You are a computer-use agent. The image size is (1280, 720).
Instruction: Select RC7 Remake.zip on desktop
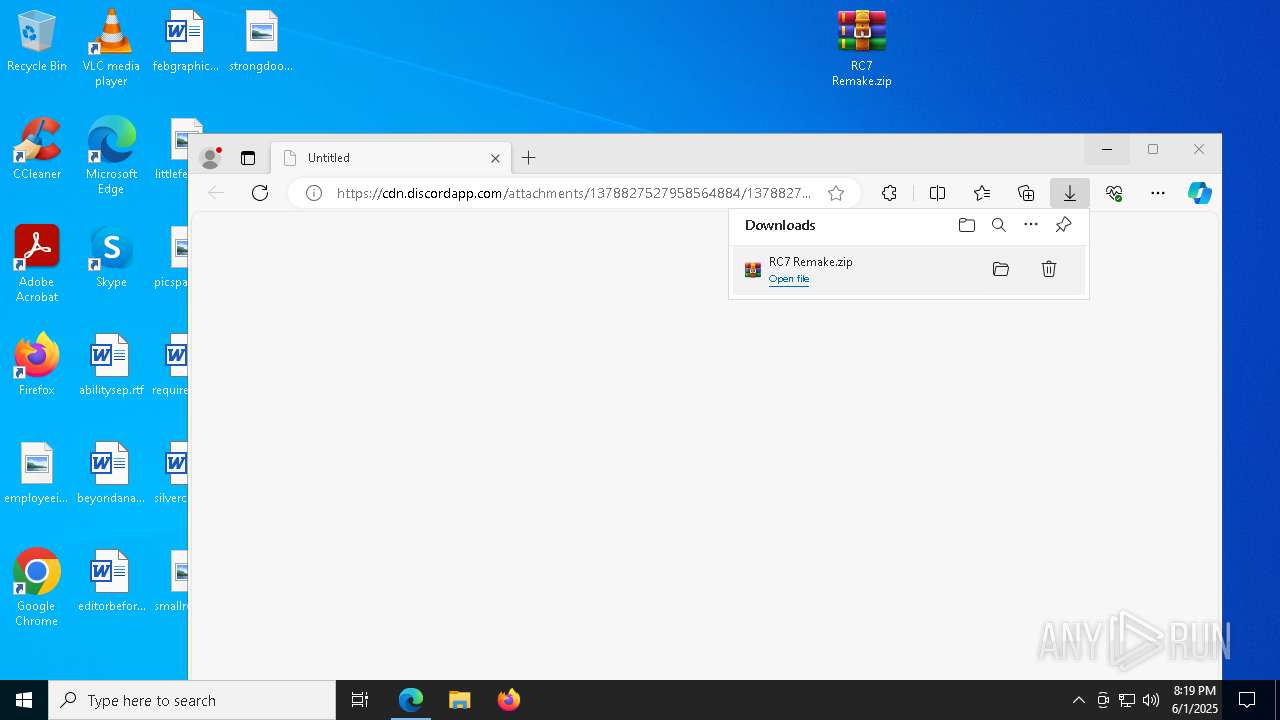(861, 48)
